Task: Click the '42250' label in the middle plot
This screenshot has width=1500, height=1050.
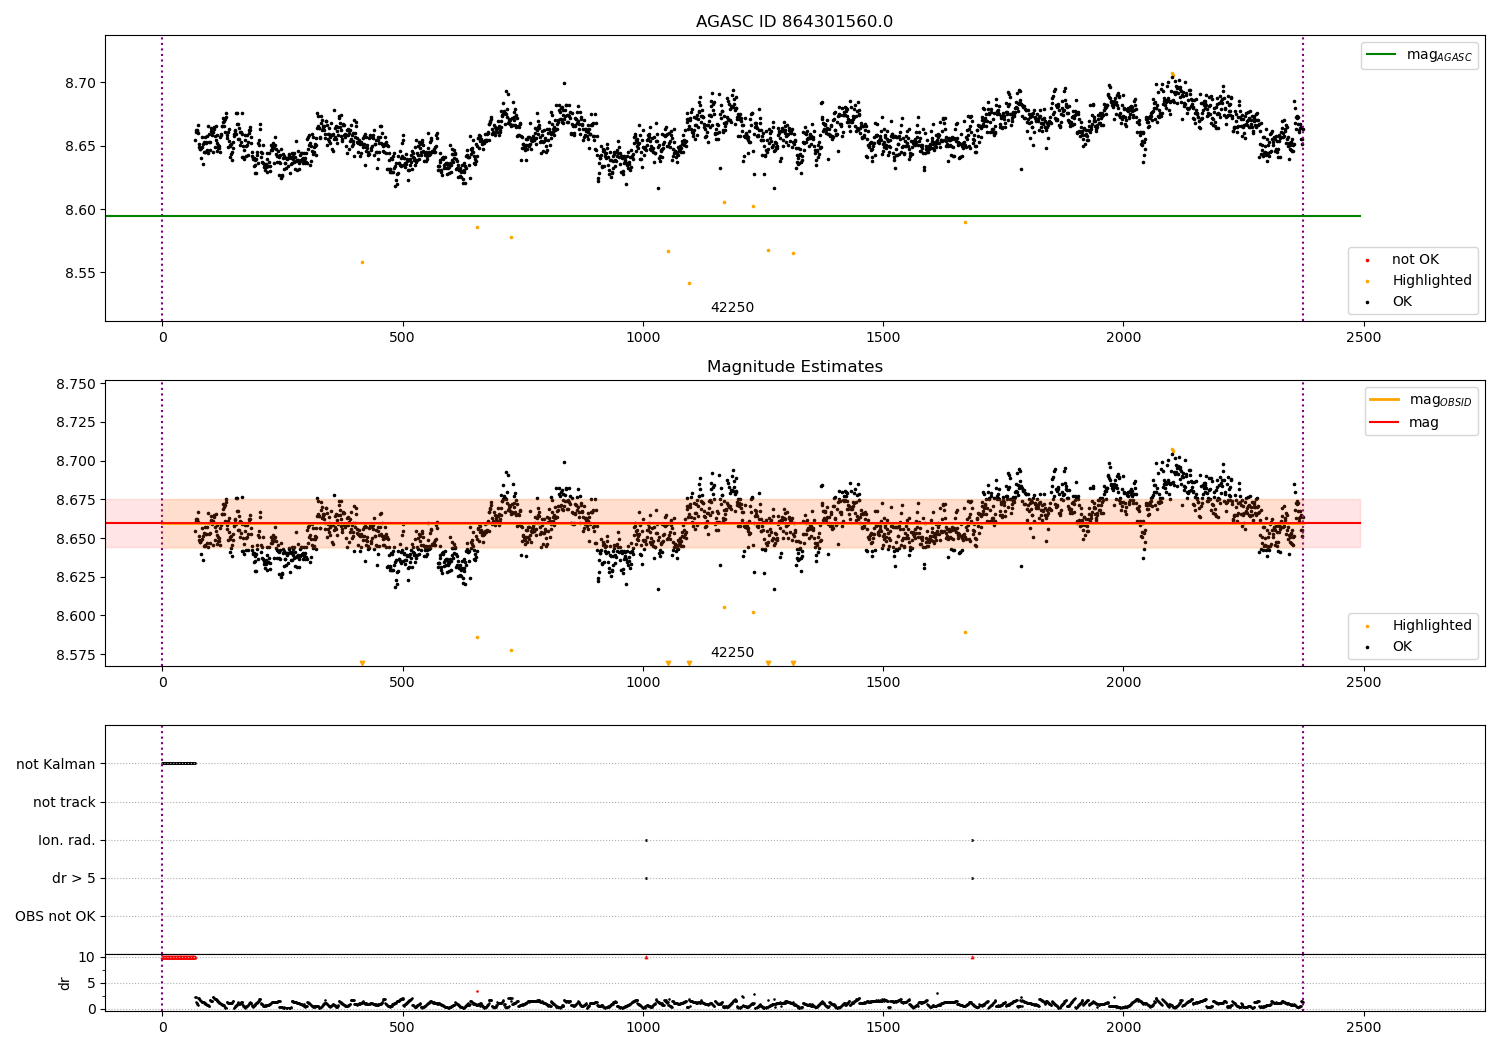Action: (x=732, y=653)
